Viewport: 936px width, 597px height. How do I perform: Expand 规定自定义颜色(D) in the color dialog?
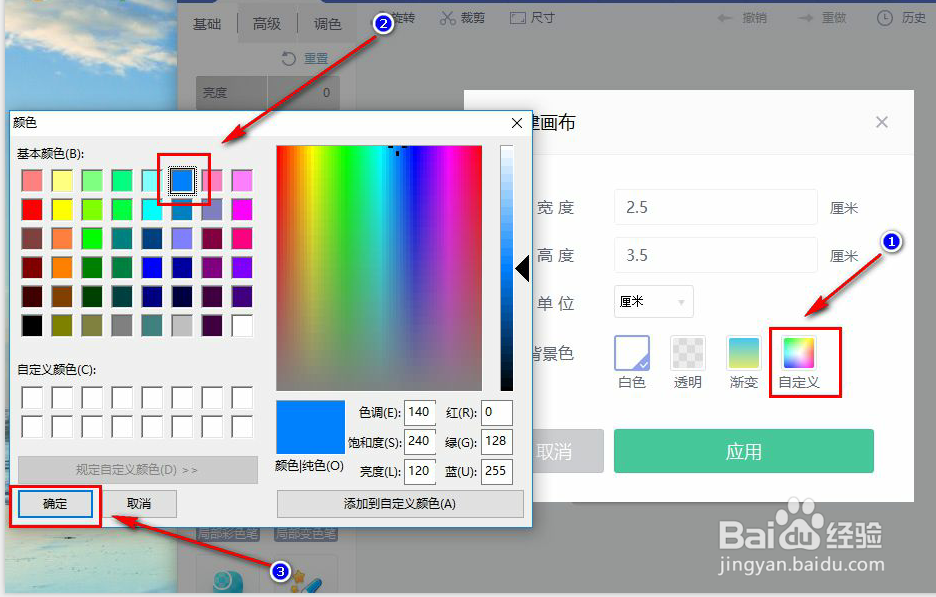(138, 470)
